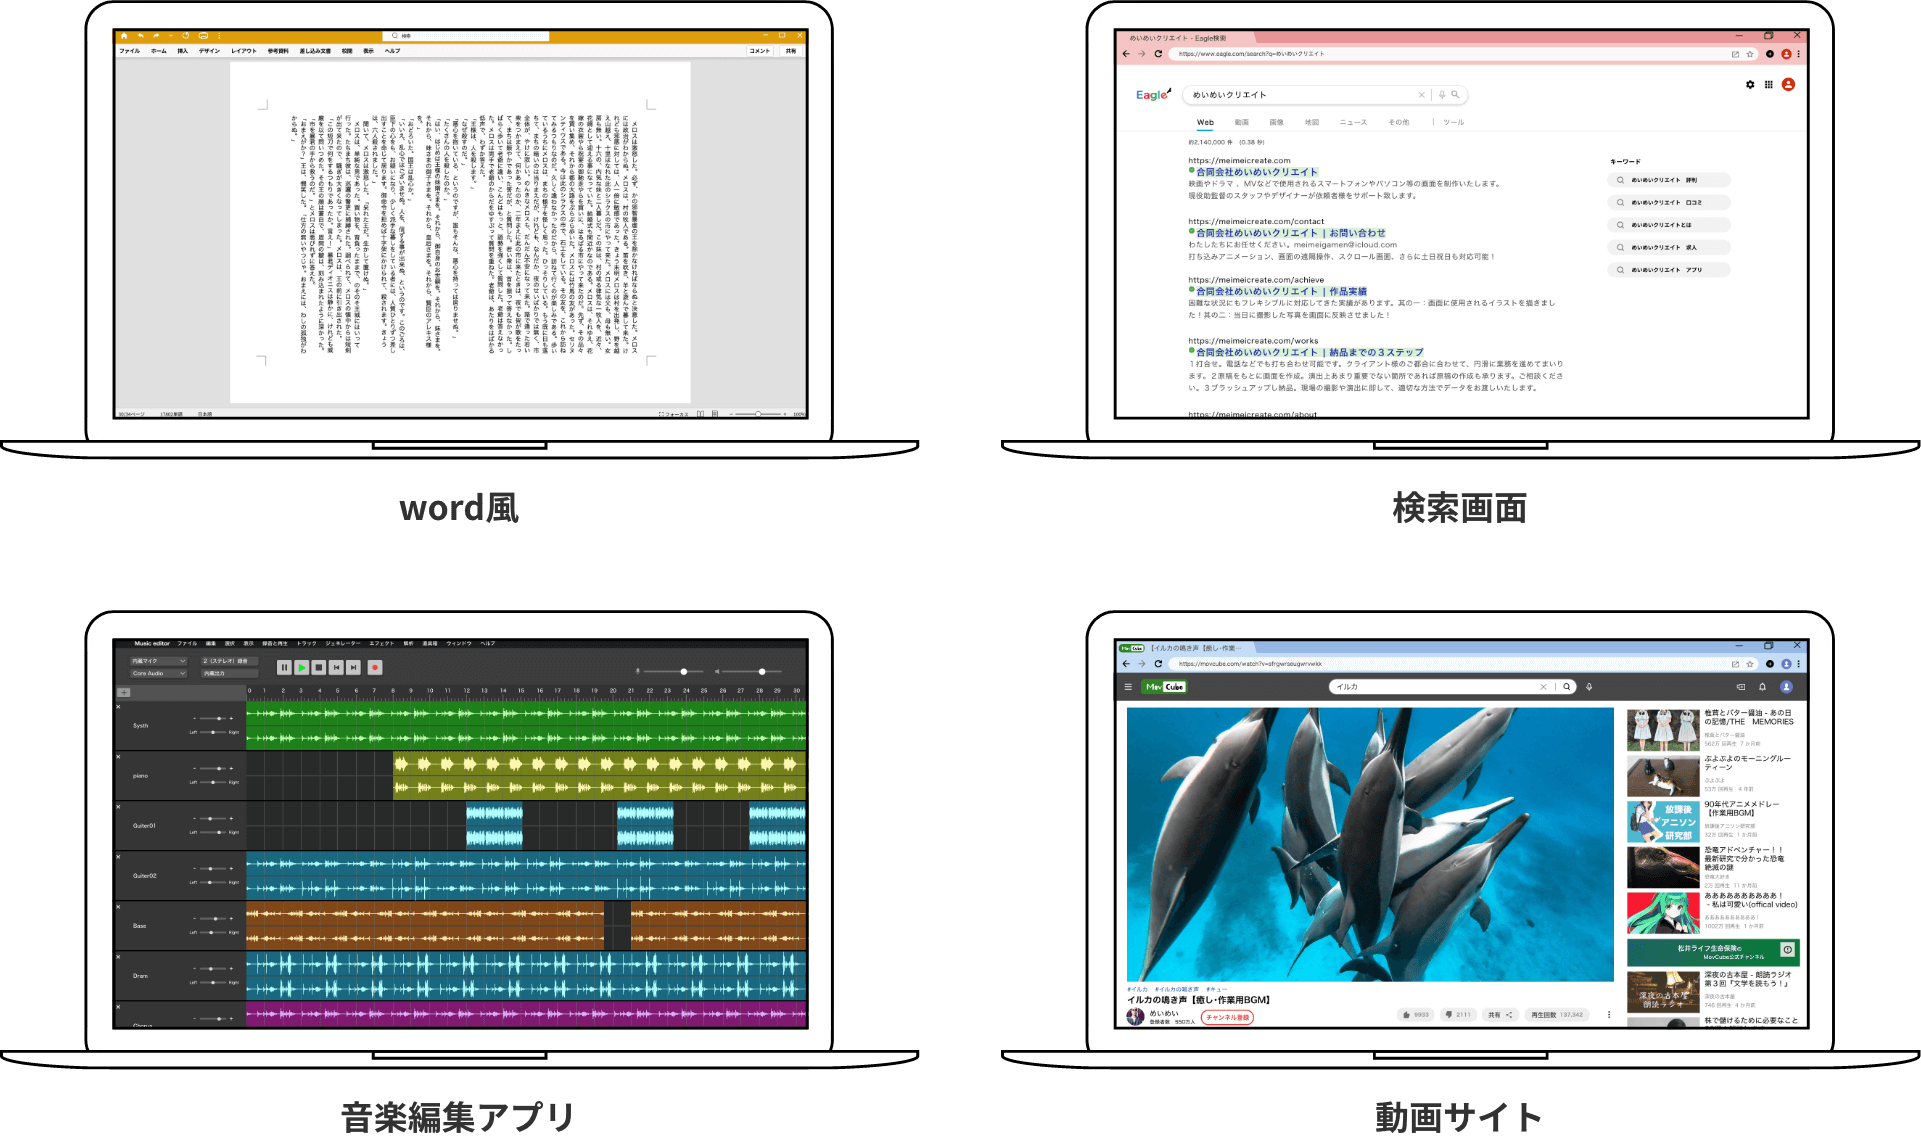Image resolution: width=1921 pixels, height=1141 pixels.
Task: Remove the Guiter02 track with its X
Action: [x=118, y=857]
